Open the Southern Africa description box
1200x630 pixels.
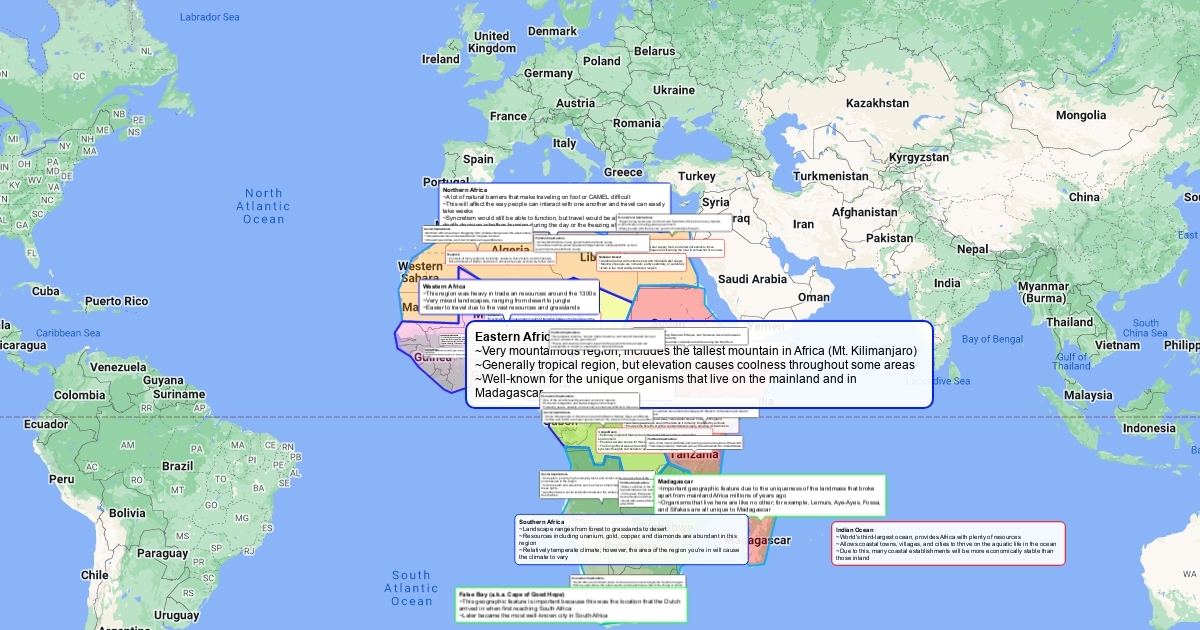pos(631,539)
